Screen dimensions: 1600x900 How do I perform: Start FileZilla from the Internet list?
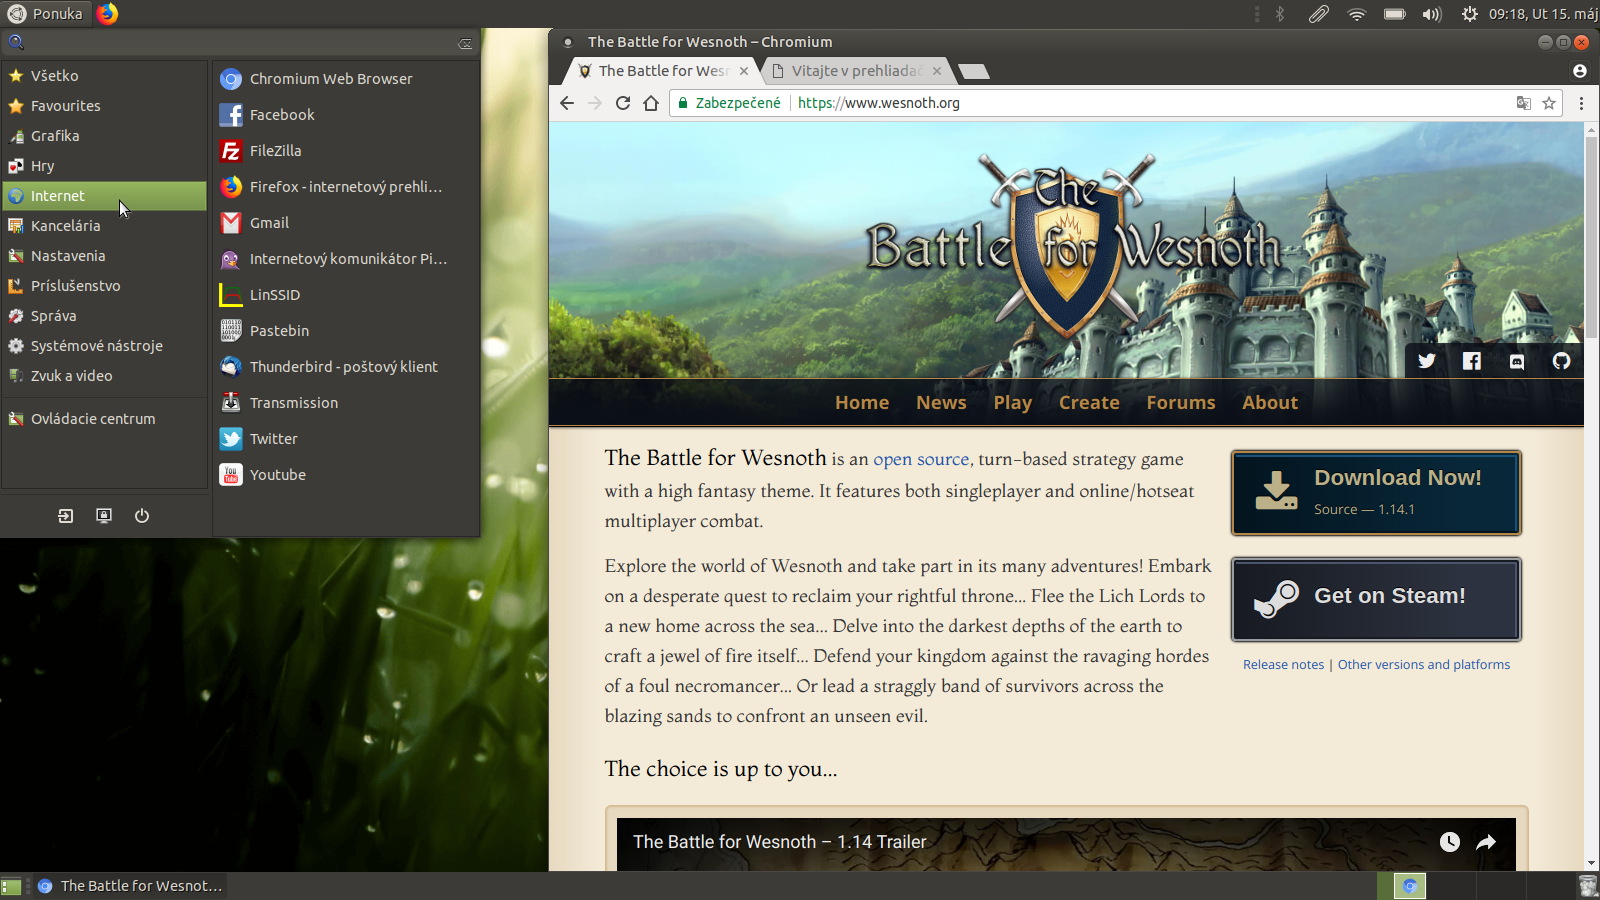345,151
